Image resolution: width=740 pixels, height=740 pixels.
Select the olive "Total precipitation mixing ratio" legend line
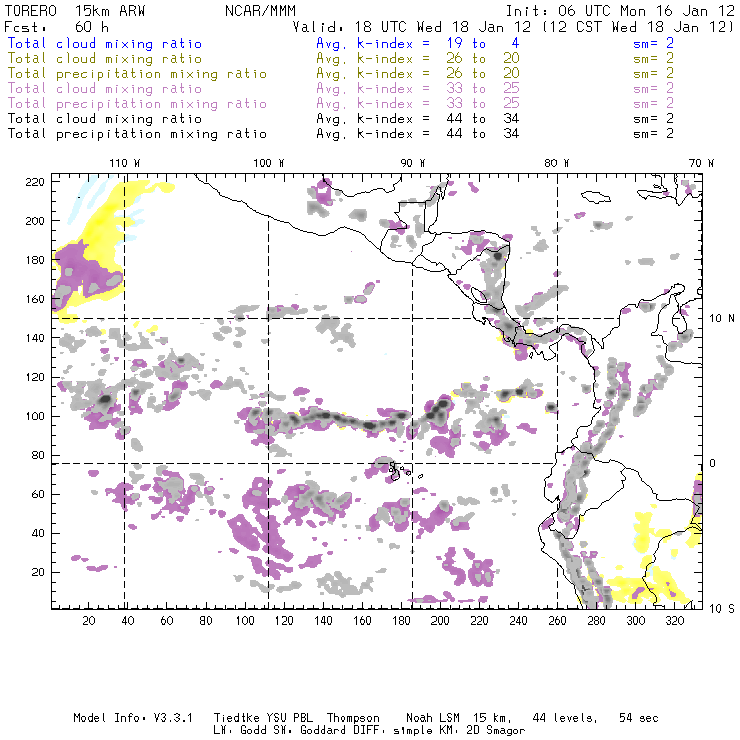[x=137, y=74]
